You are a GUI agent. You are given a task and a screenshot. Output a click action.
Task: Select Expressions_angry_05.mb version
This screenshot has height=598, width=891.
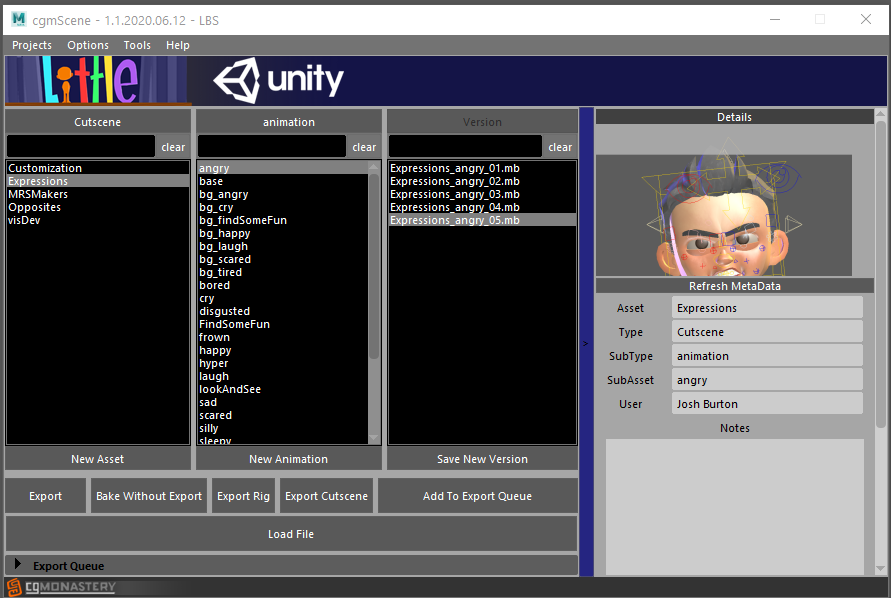pos(482,221)
